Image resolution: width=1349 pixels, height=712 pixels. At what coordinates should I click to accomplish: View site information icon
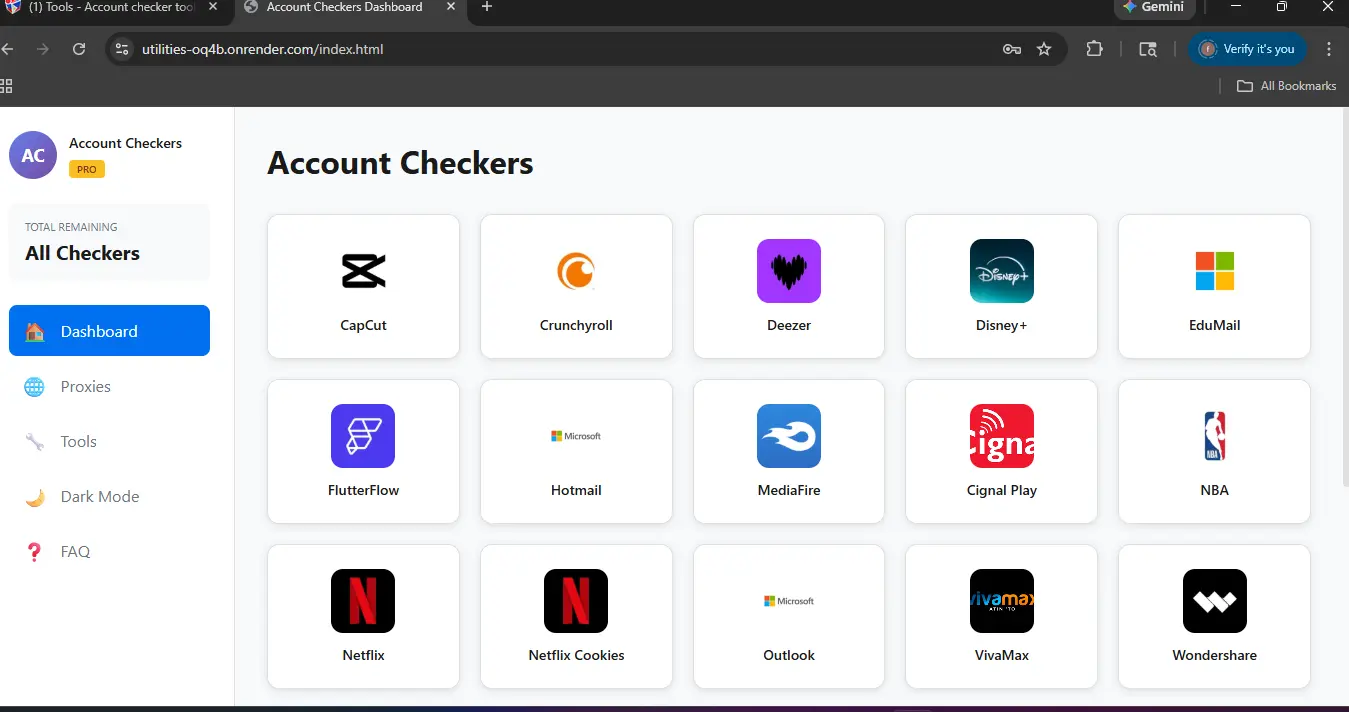tap(122, 49)
